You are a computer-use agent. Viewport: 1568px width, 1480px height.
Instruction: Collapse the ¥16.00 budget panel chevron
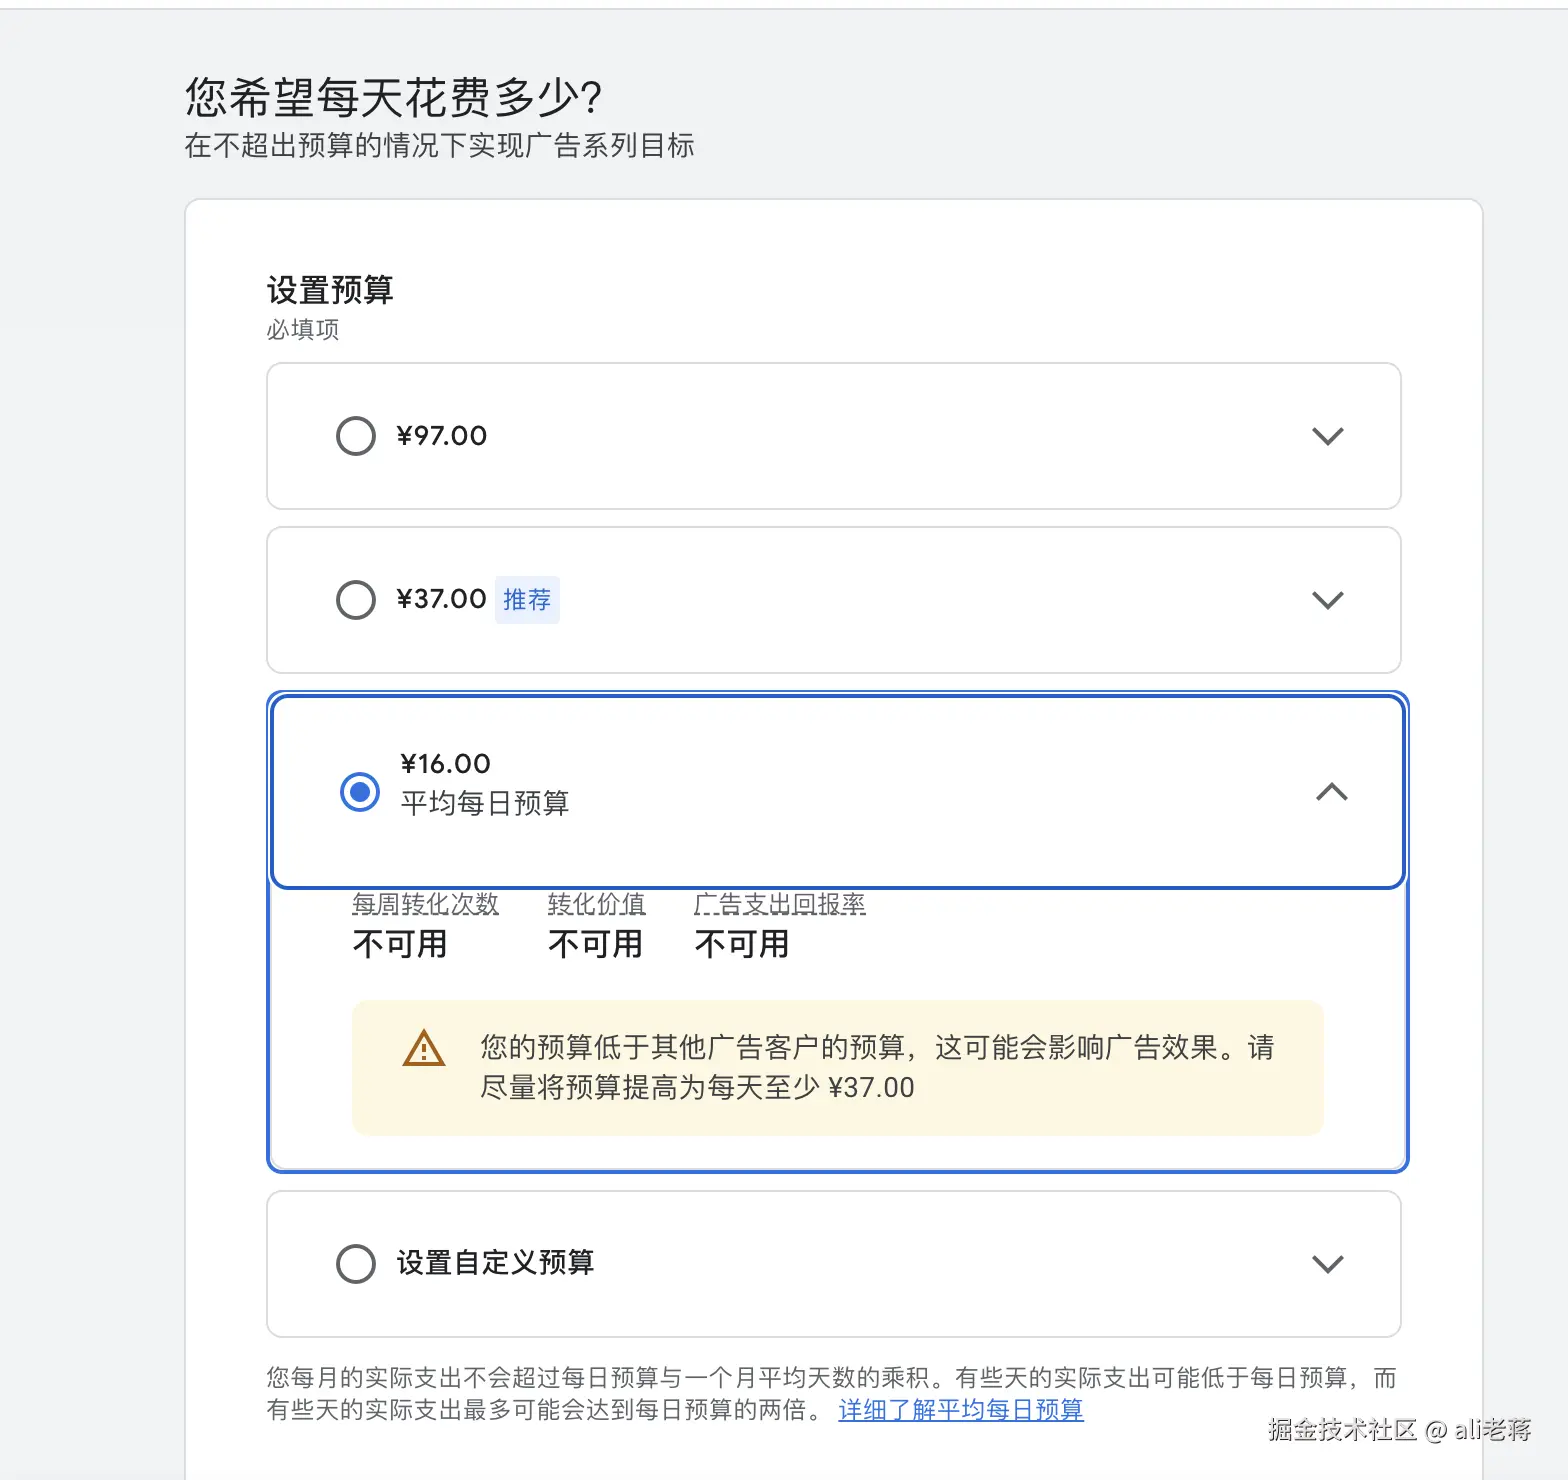pos(1332,792)
